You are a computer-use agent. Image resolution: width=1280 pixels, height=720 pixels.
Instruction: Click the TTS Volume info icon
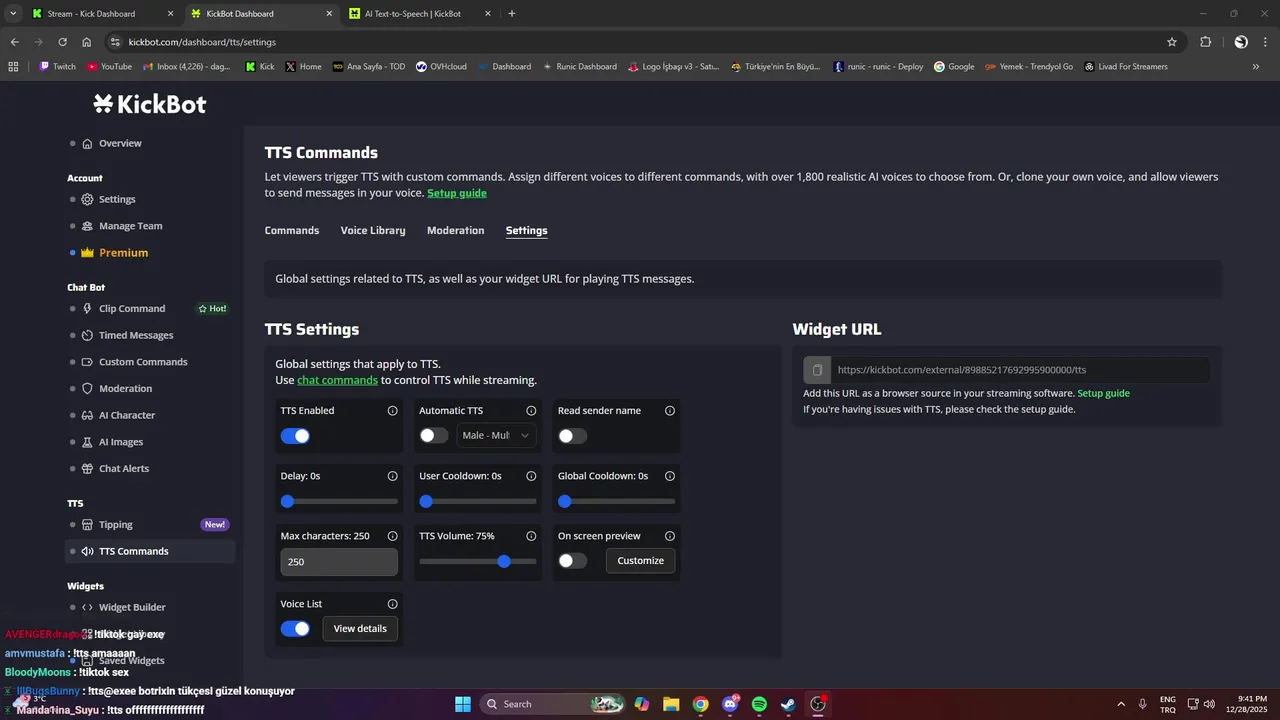pos(531,536)
